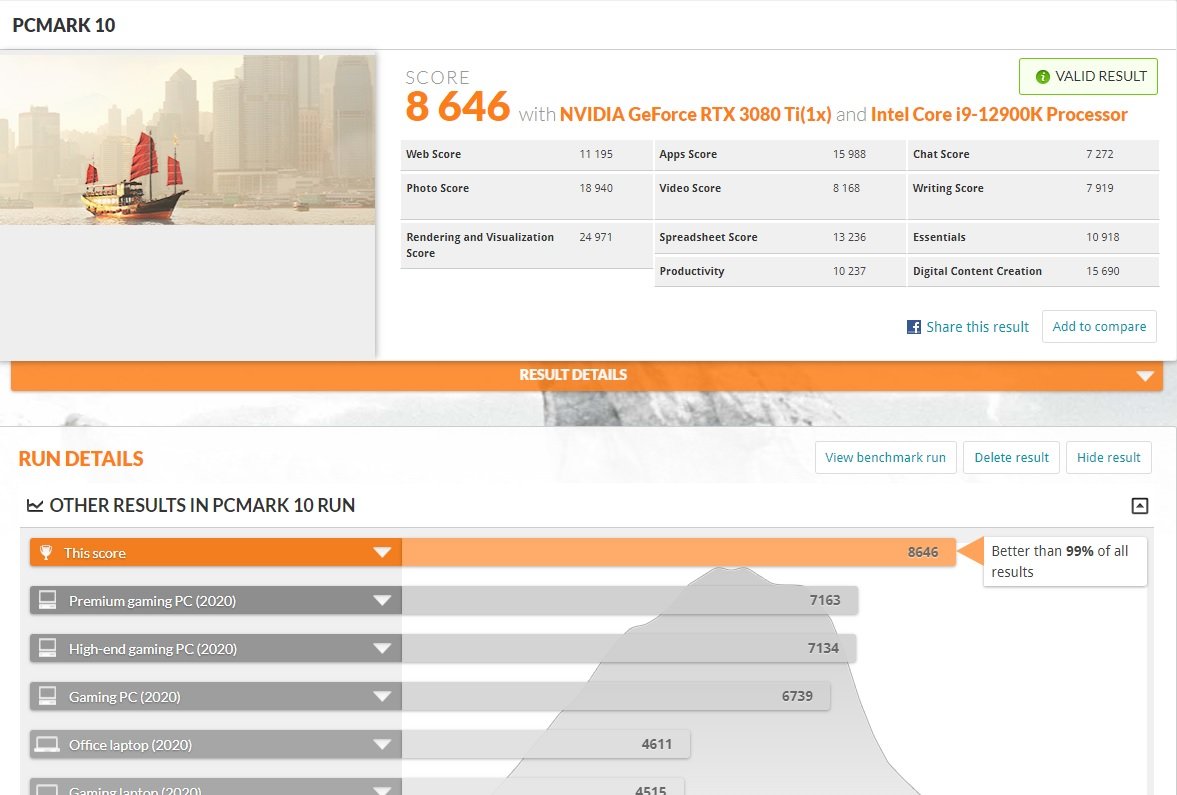Click the Video Score value 8 168
Screen dimensions: 1177x795
846,188
